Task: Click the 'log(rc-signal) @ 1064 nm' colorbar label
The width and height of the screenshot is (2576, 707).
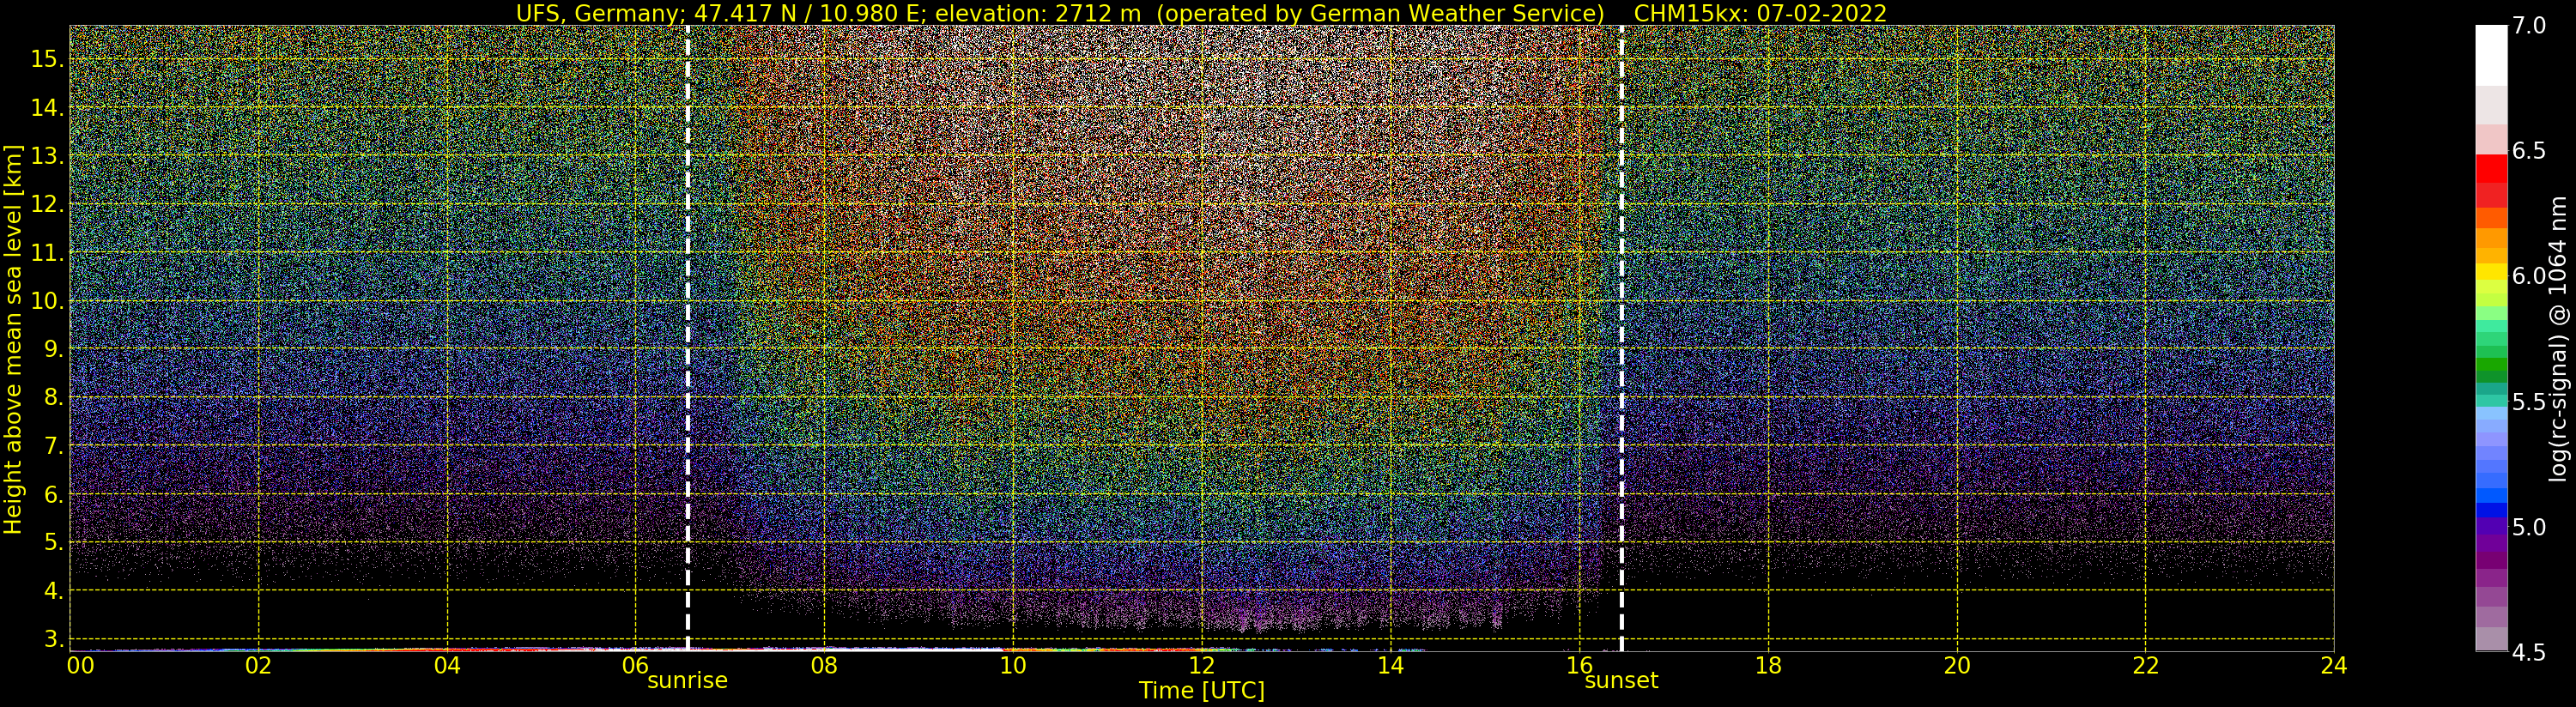Action: coord(2560,339)
